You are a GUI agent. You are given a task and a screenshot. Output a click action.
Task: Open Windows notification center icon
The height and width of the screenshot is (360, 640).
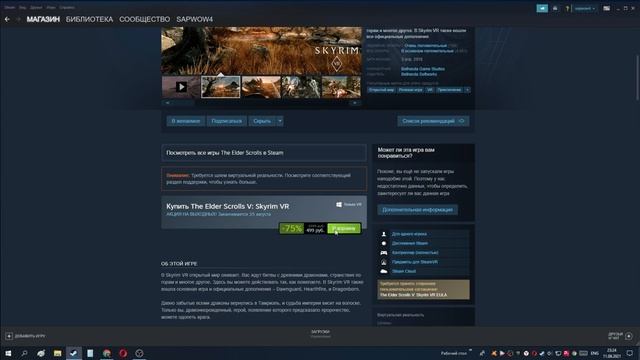(x=629, y=353)
